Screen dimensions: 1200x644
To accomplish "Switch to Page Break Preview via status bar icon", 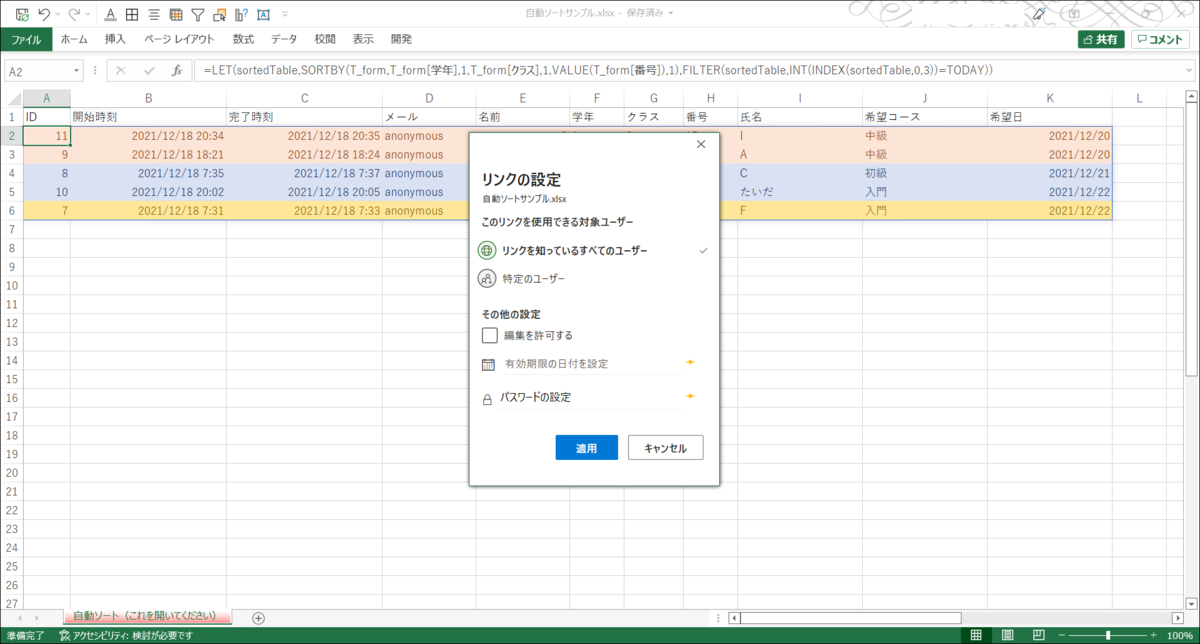I will click(1040, 634).
